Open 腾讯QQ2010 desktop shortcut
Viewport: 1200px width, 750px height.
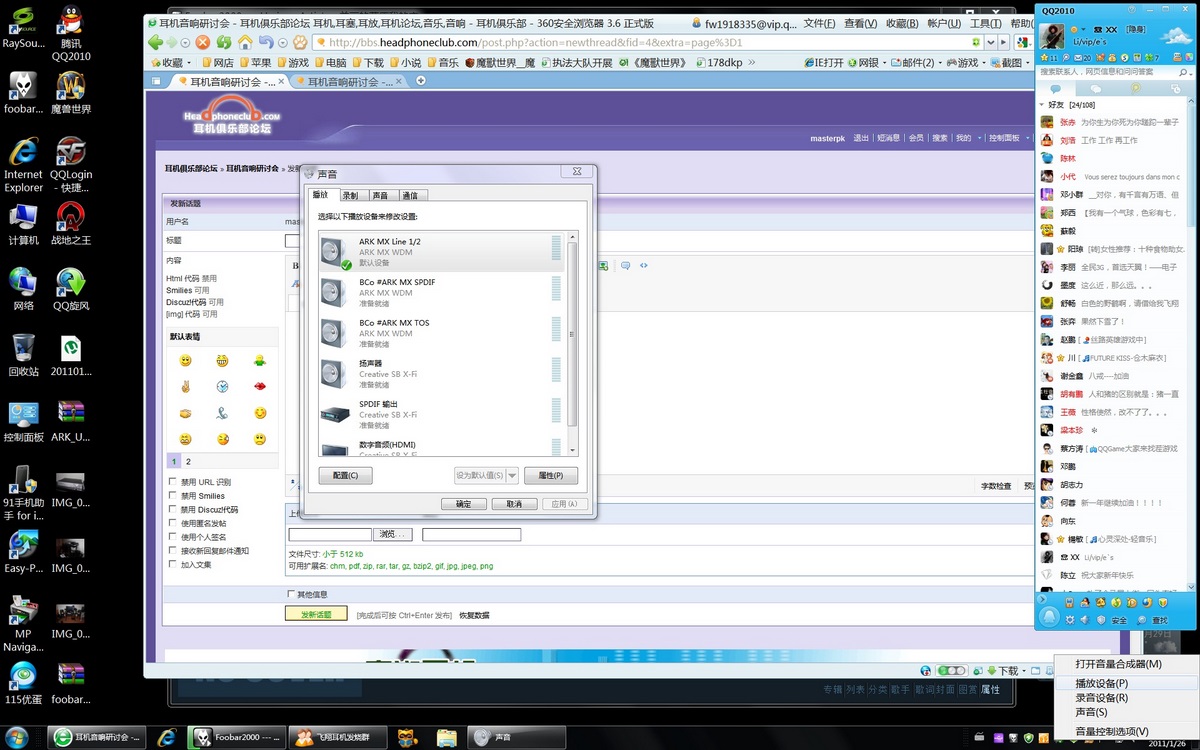coord(70,32)
